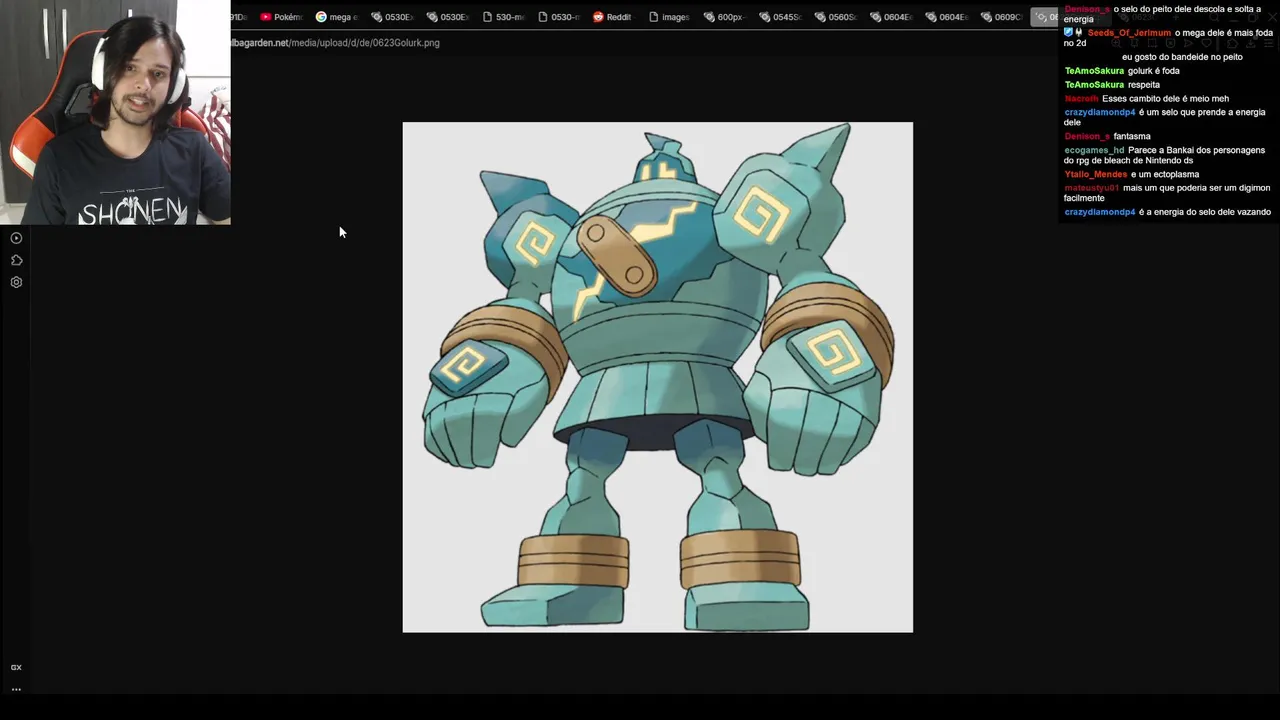Switch to the YouTube Pokém tab
Viewport: 1280px width, 720px height.
[x=281, y=17]
